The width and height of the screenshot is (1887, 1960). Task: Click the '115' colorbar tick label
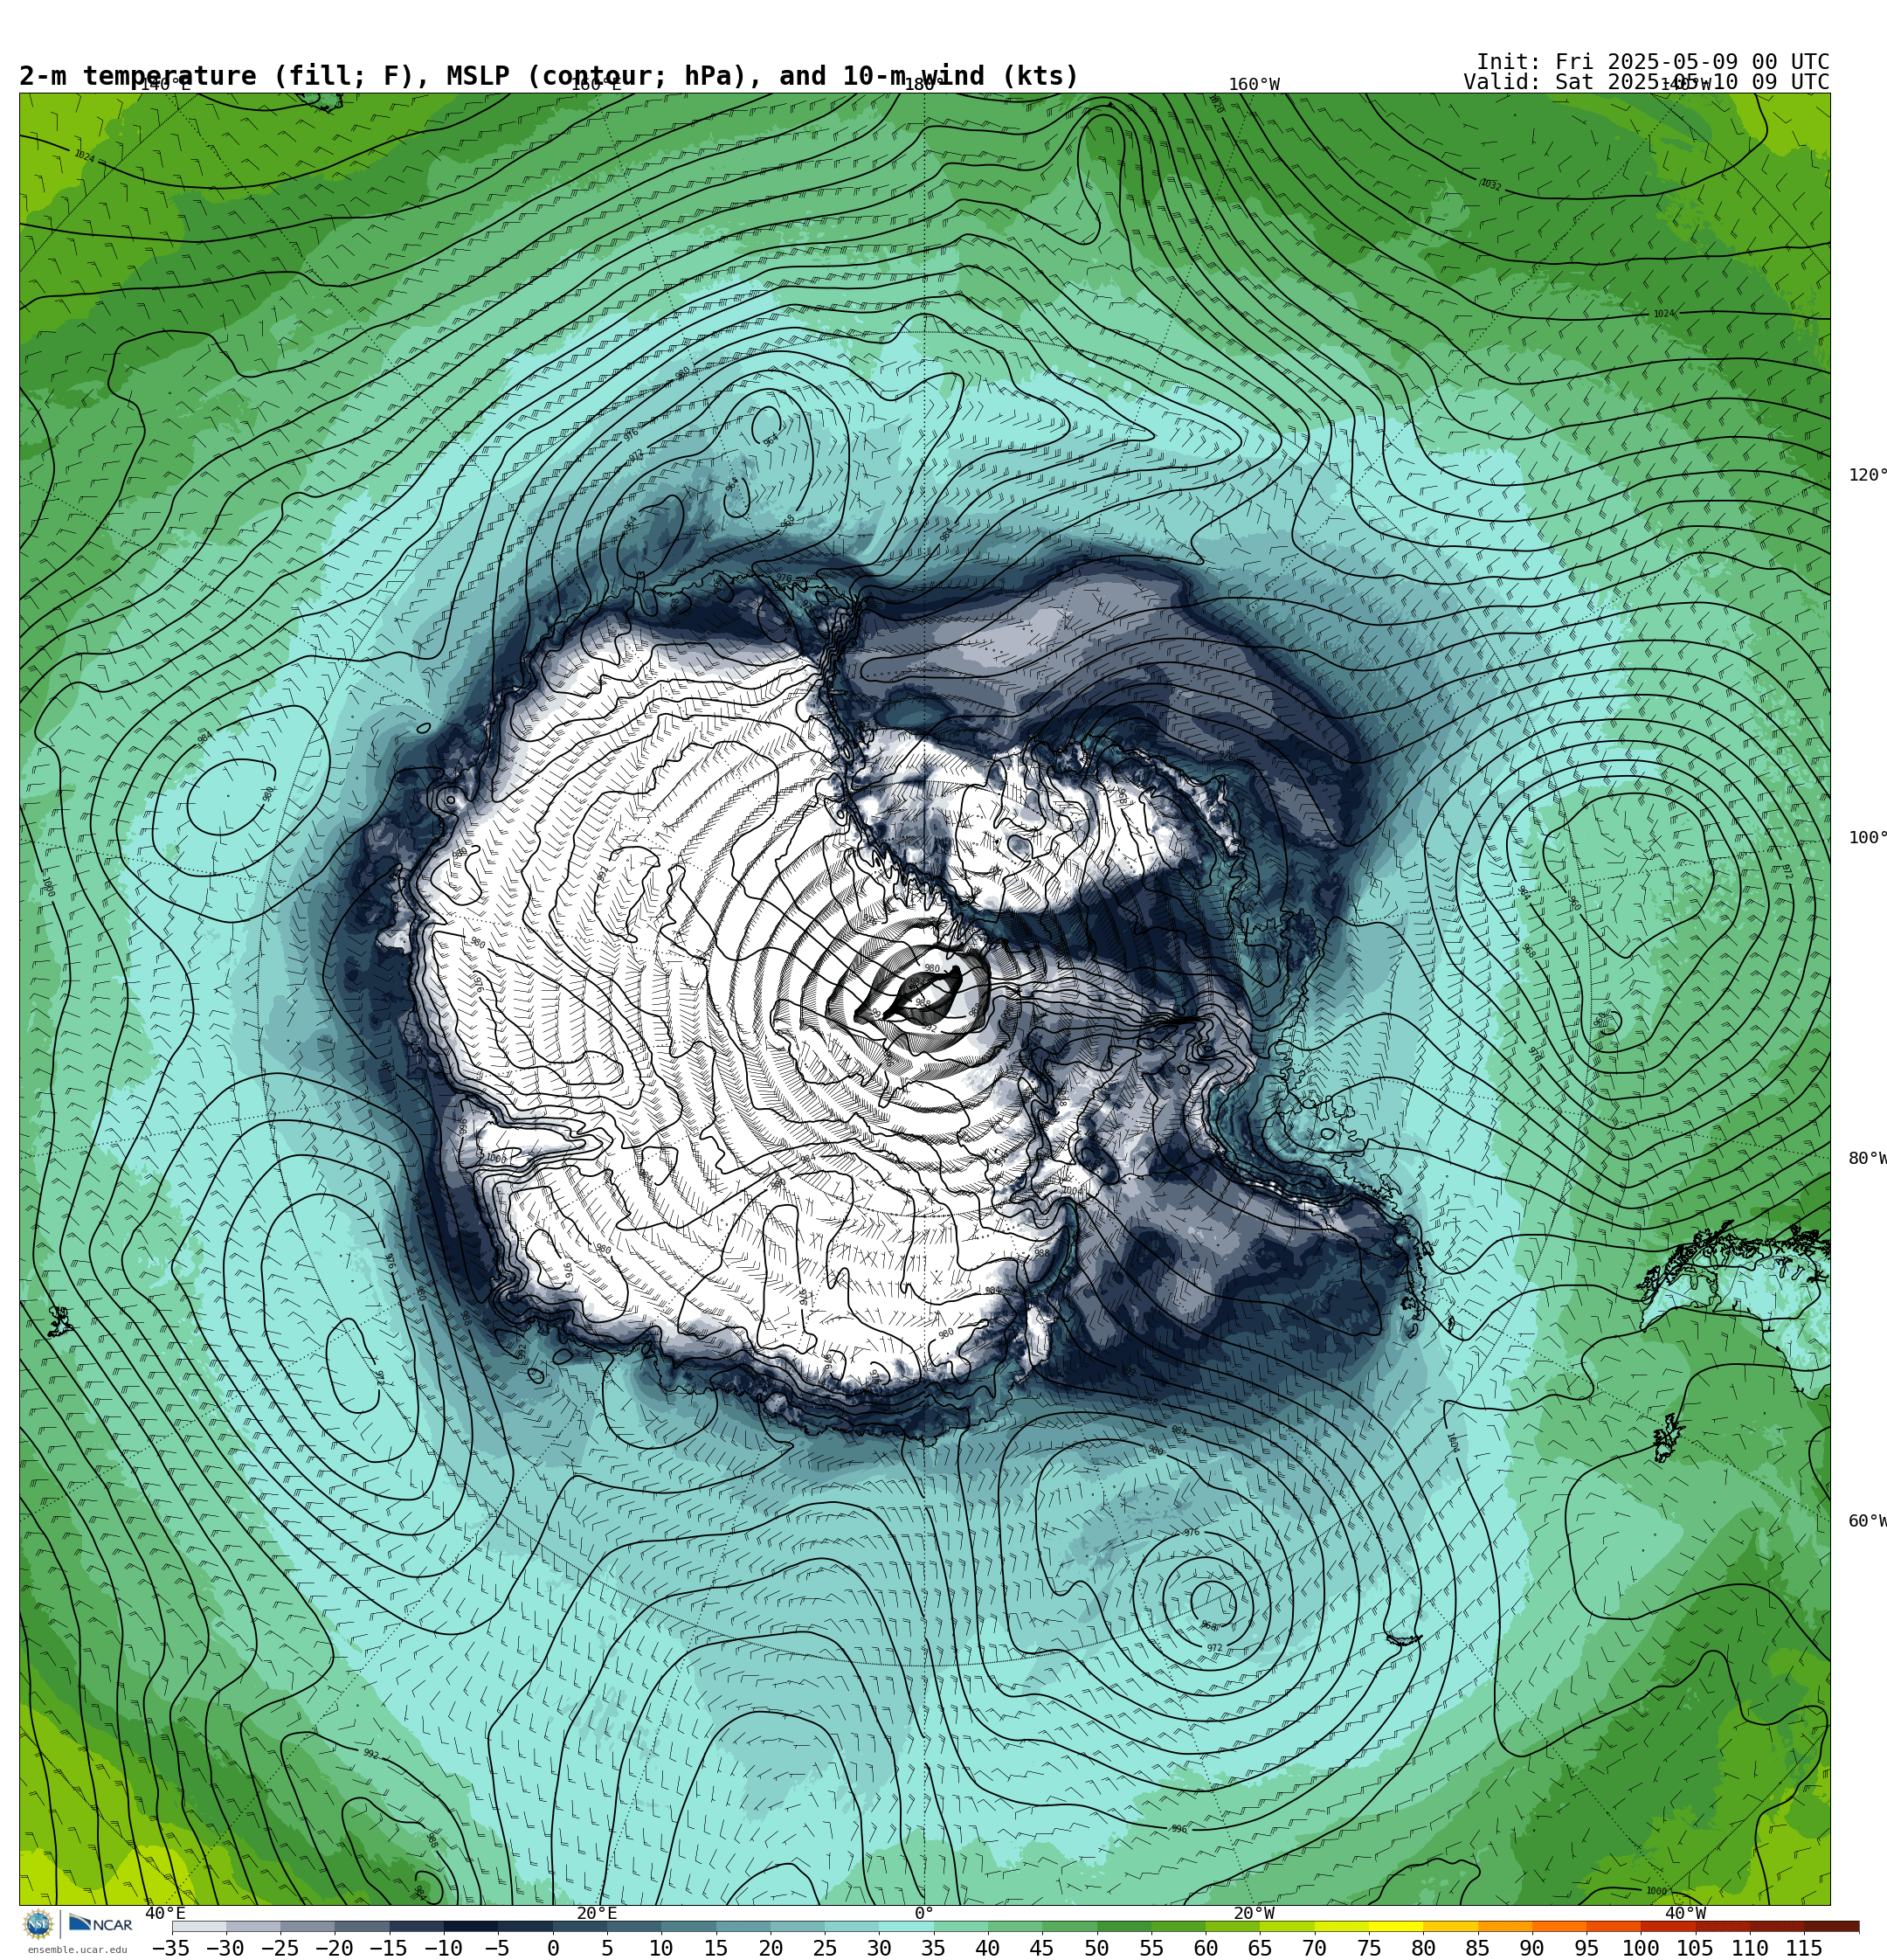1804,1948
